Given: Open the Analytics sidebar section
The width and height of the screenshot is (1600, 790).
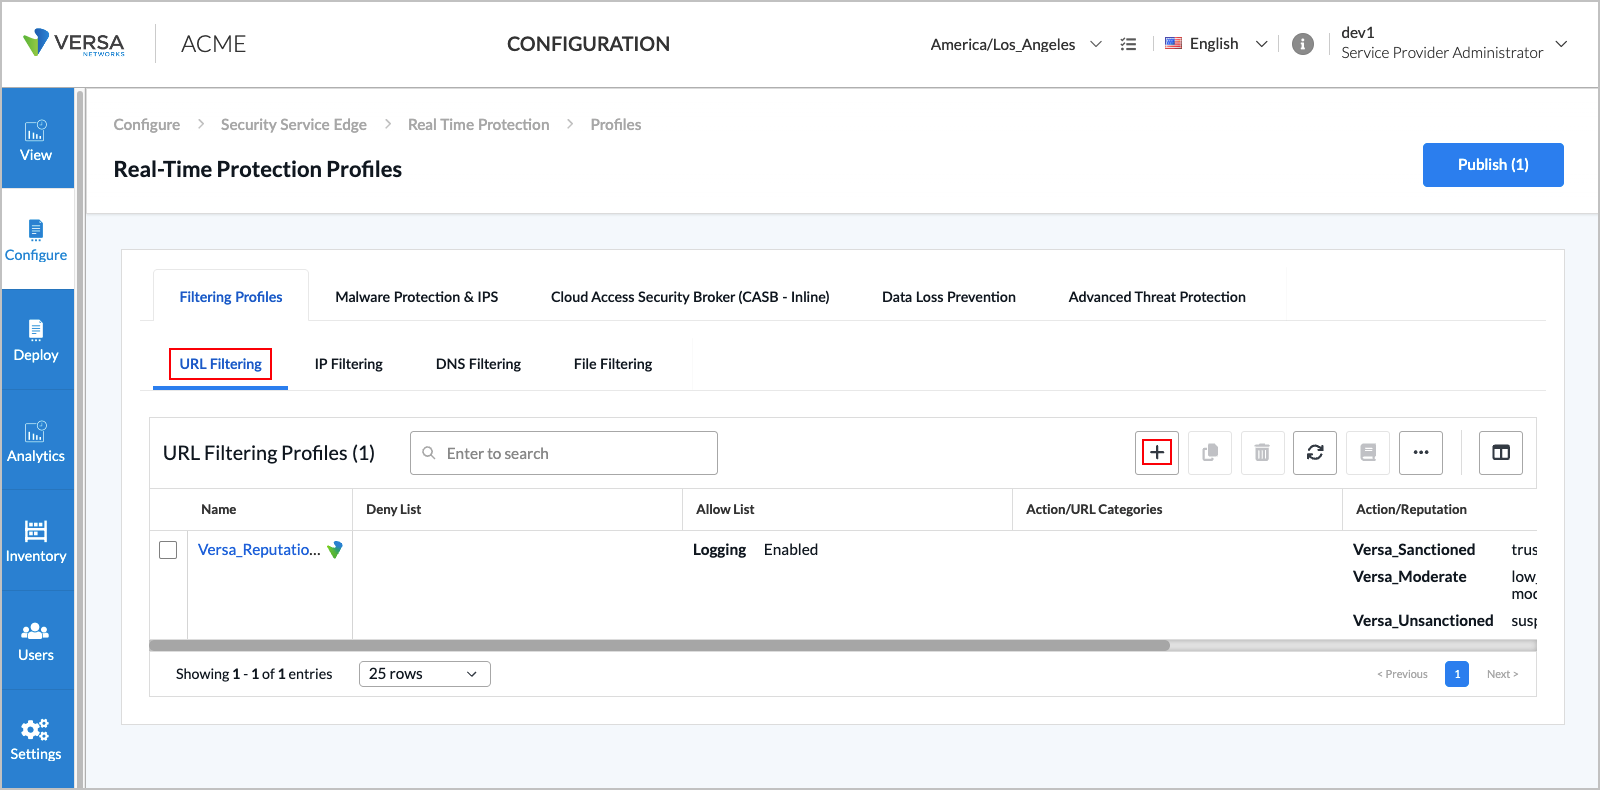Looking at the screenshot, I should pos(36,440).
